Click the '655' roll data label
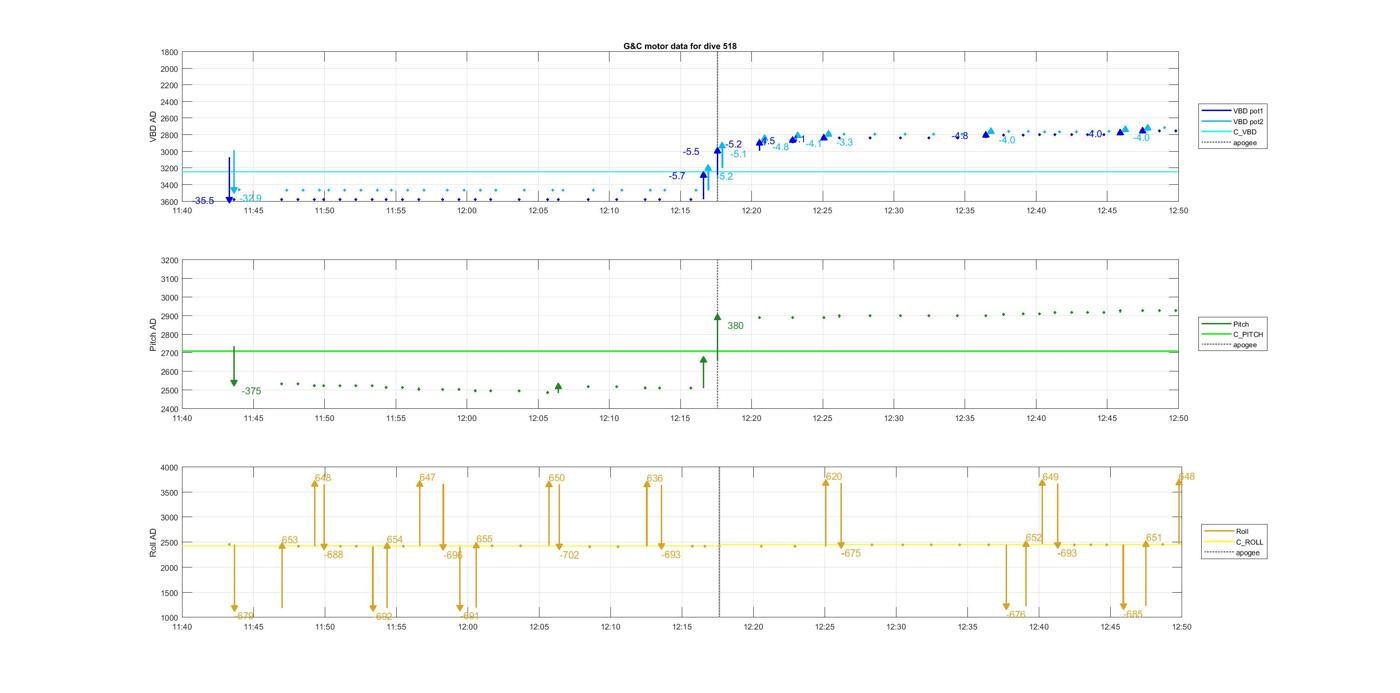1400x693 pixels. (484, 540)
